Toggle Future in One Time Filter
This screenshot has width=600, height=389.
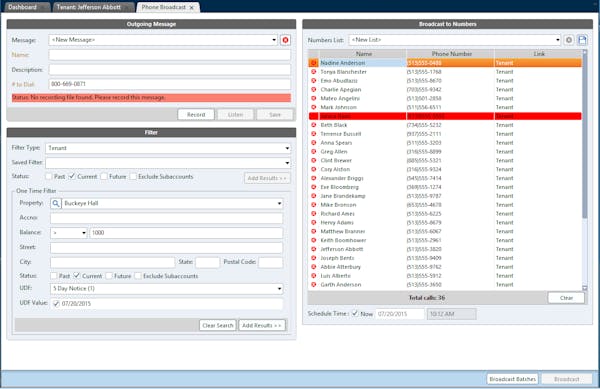(x=109, y=276)
